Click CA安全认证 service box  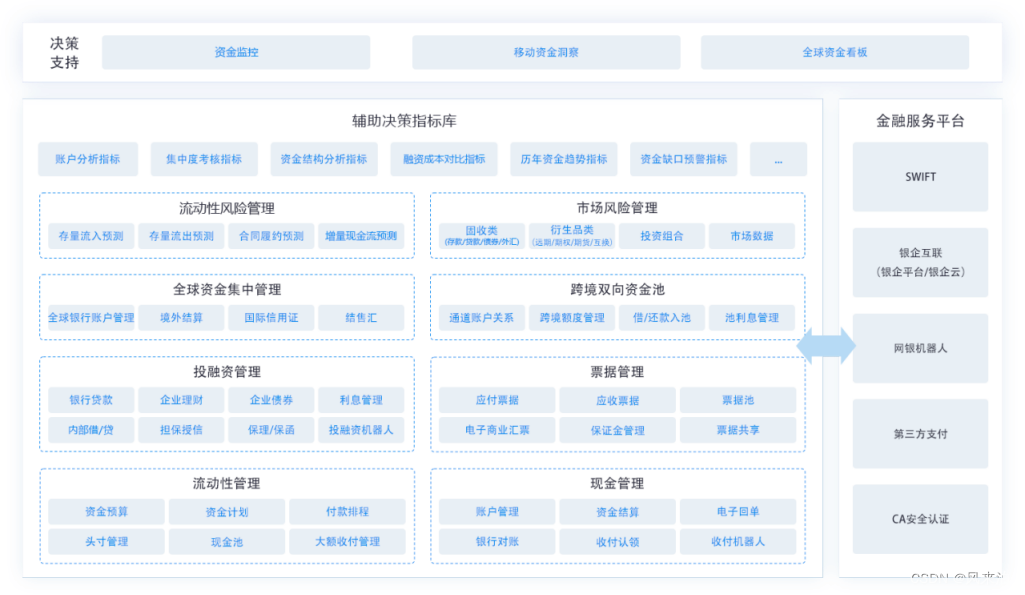(x=920, y=519)
